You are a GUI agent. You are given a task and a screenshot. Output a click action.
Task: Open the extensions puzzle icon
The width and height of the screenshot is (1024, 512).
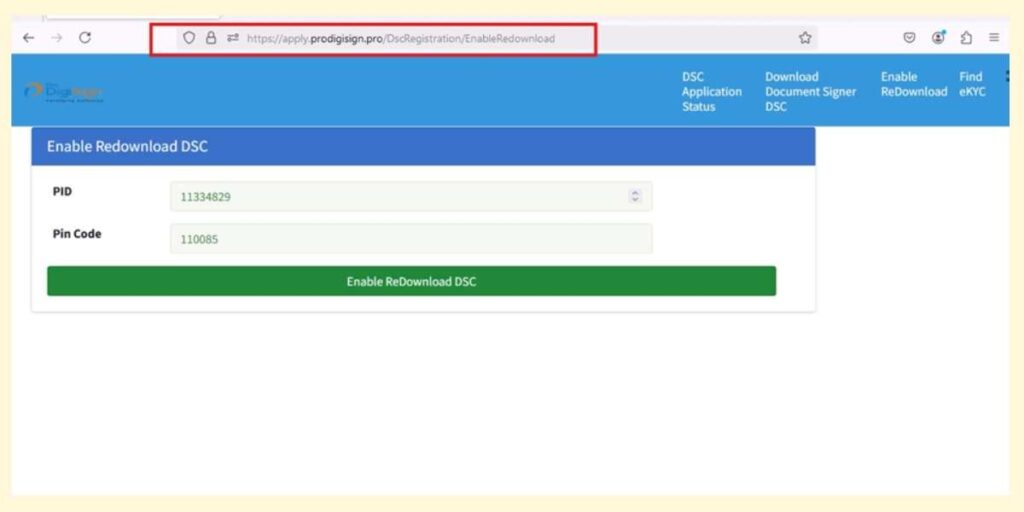(x=967, y=38)
